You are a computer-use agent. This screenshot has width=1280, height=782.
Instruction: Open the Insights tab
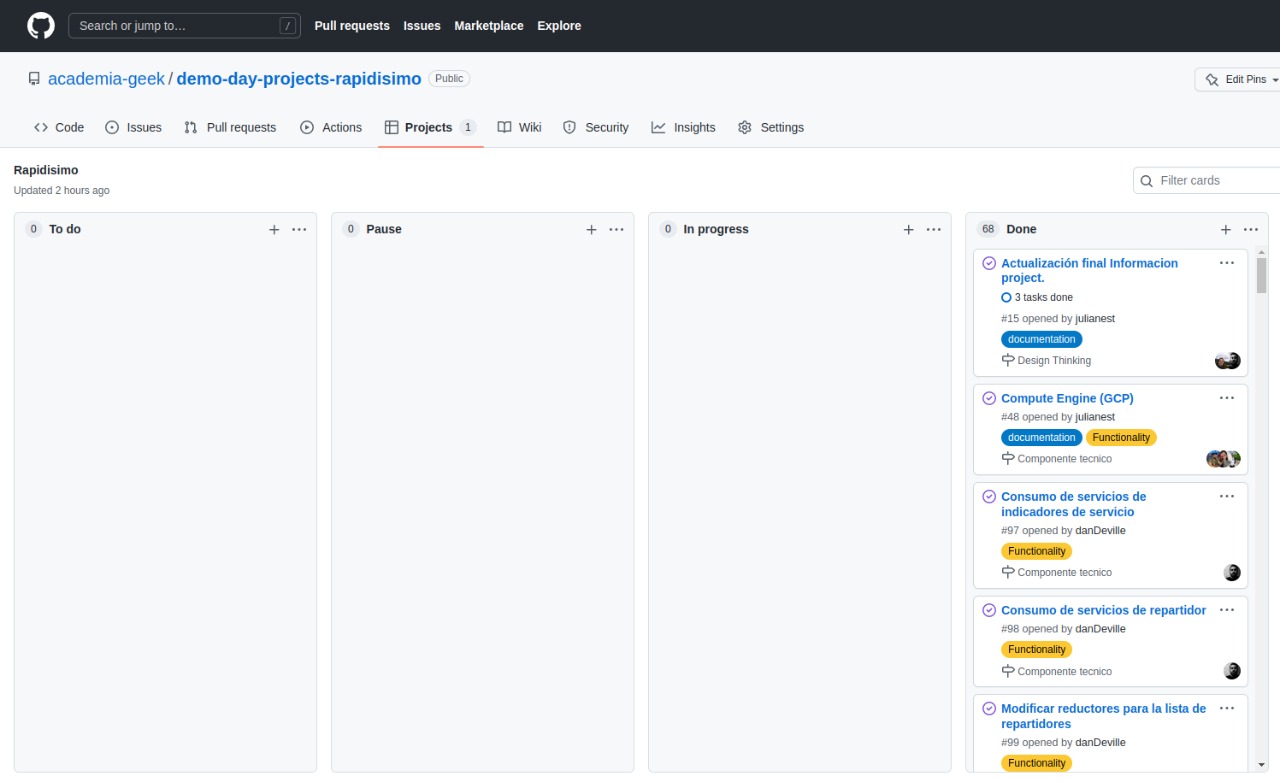tap(683, 127)
